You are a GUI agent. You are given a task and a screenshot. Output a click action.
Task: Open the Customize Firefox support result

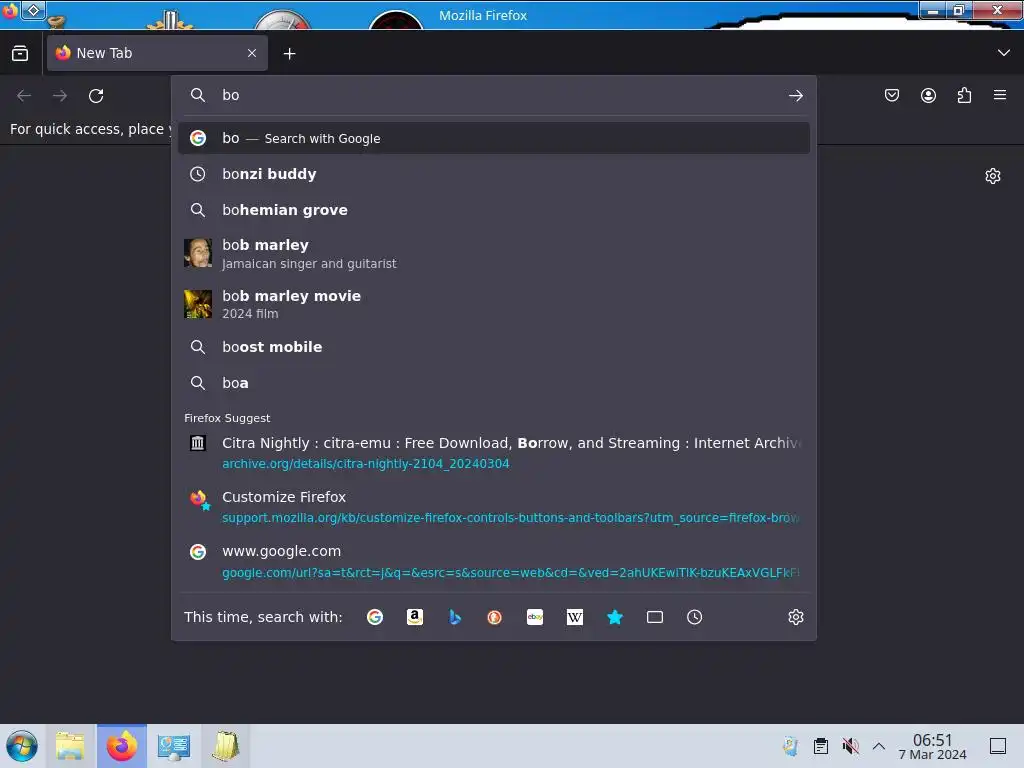493,507
